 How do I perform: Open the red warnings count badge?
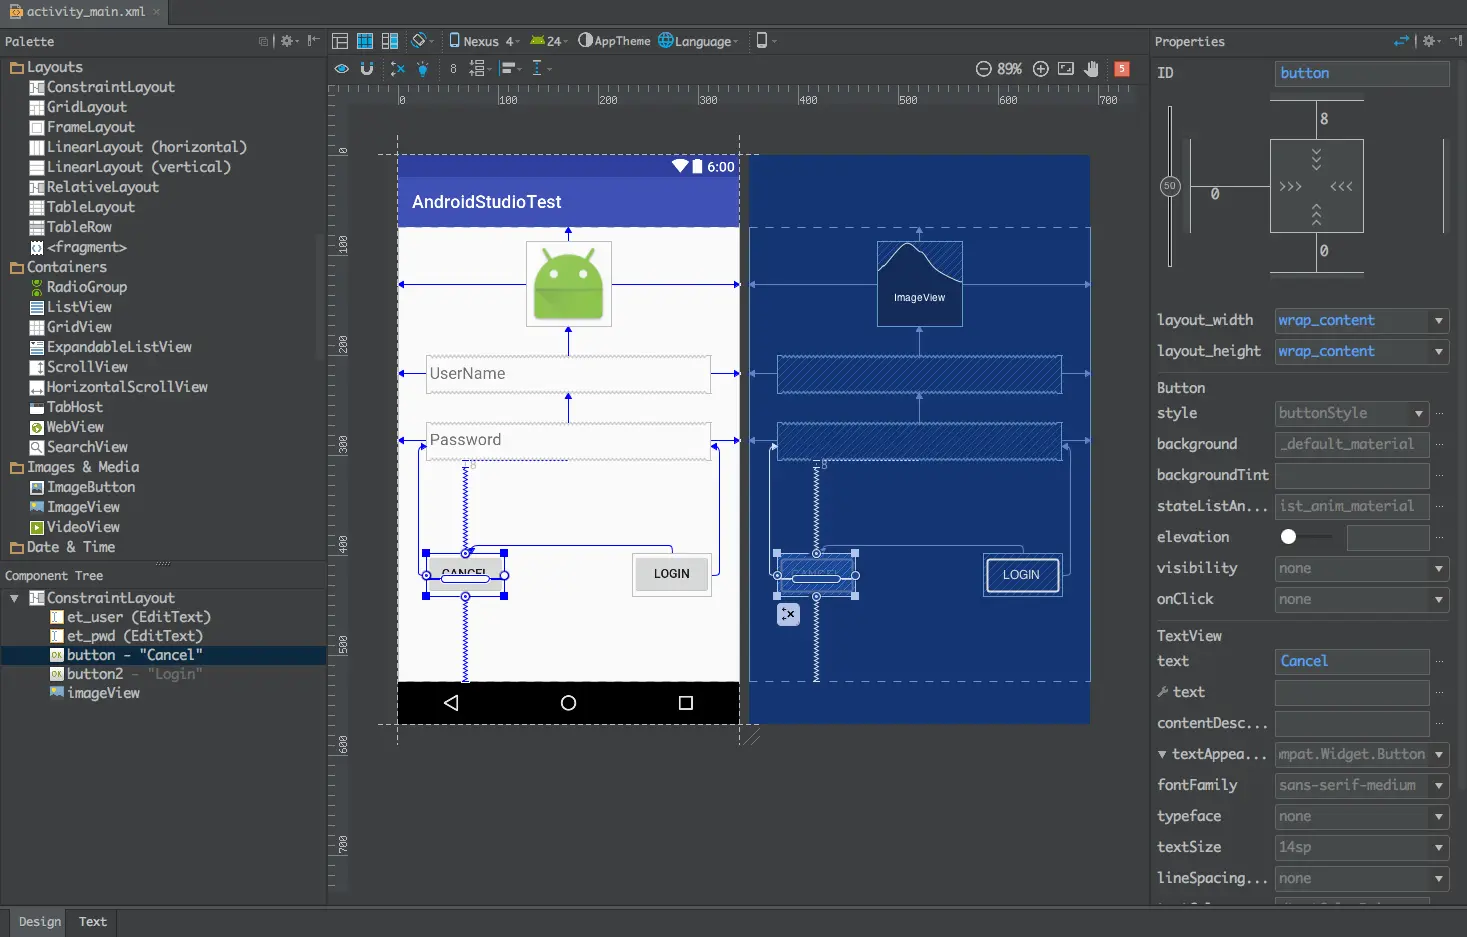(1122, 69)
